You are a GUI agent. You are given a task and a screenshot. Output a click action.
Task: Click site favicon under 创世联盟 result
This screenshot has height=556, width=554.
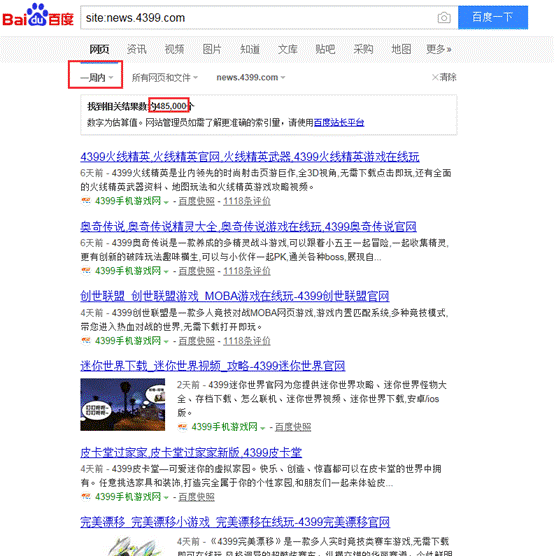click(86, 341)
